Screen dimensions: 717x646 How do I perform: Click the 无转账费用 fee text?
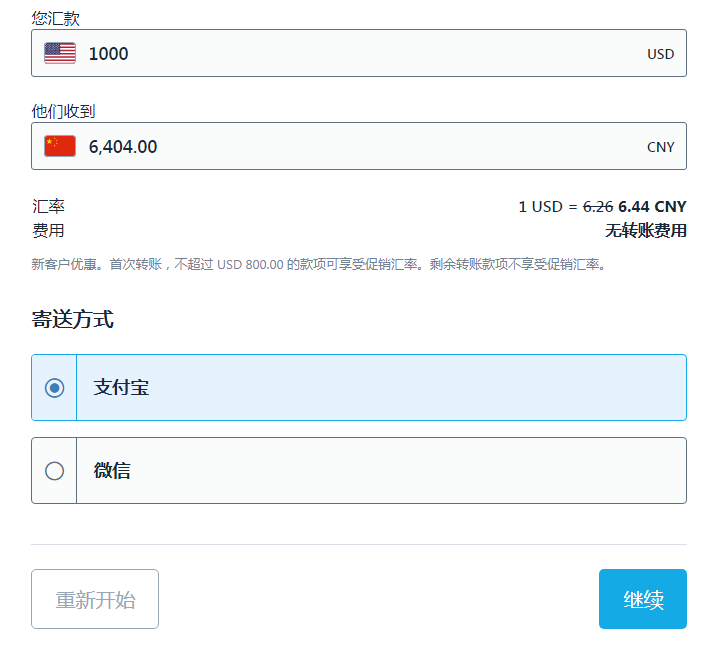[645, 231]
